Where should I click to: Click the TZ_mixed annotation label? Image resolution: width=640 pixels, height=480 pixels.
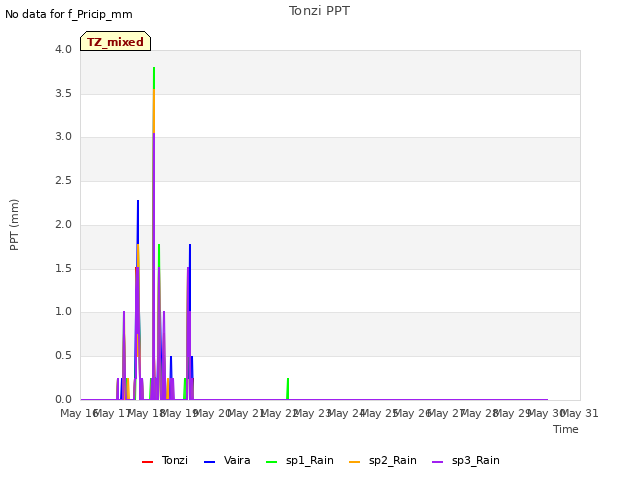point(116,41)
